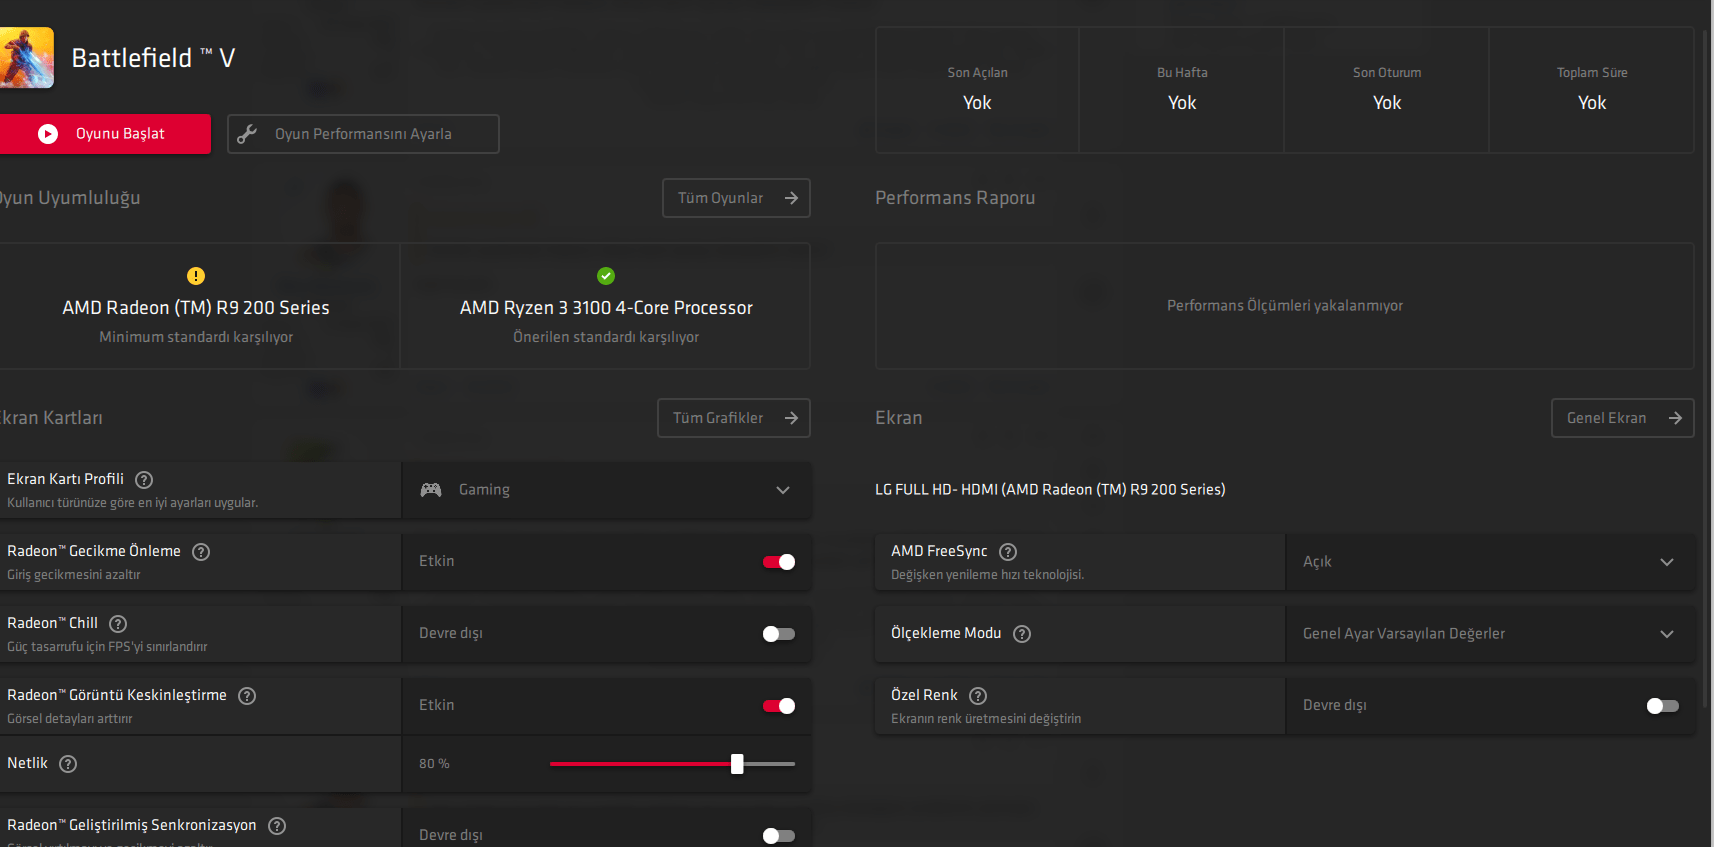Viewport: 1714px width, 847px height.
Task: Click the gamepad icon in the Gaming profile
Action: coord(431,490)
